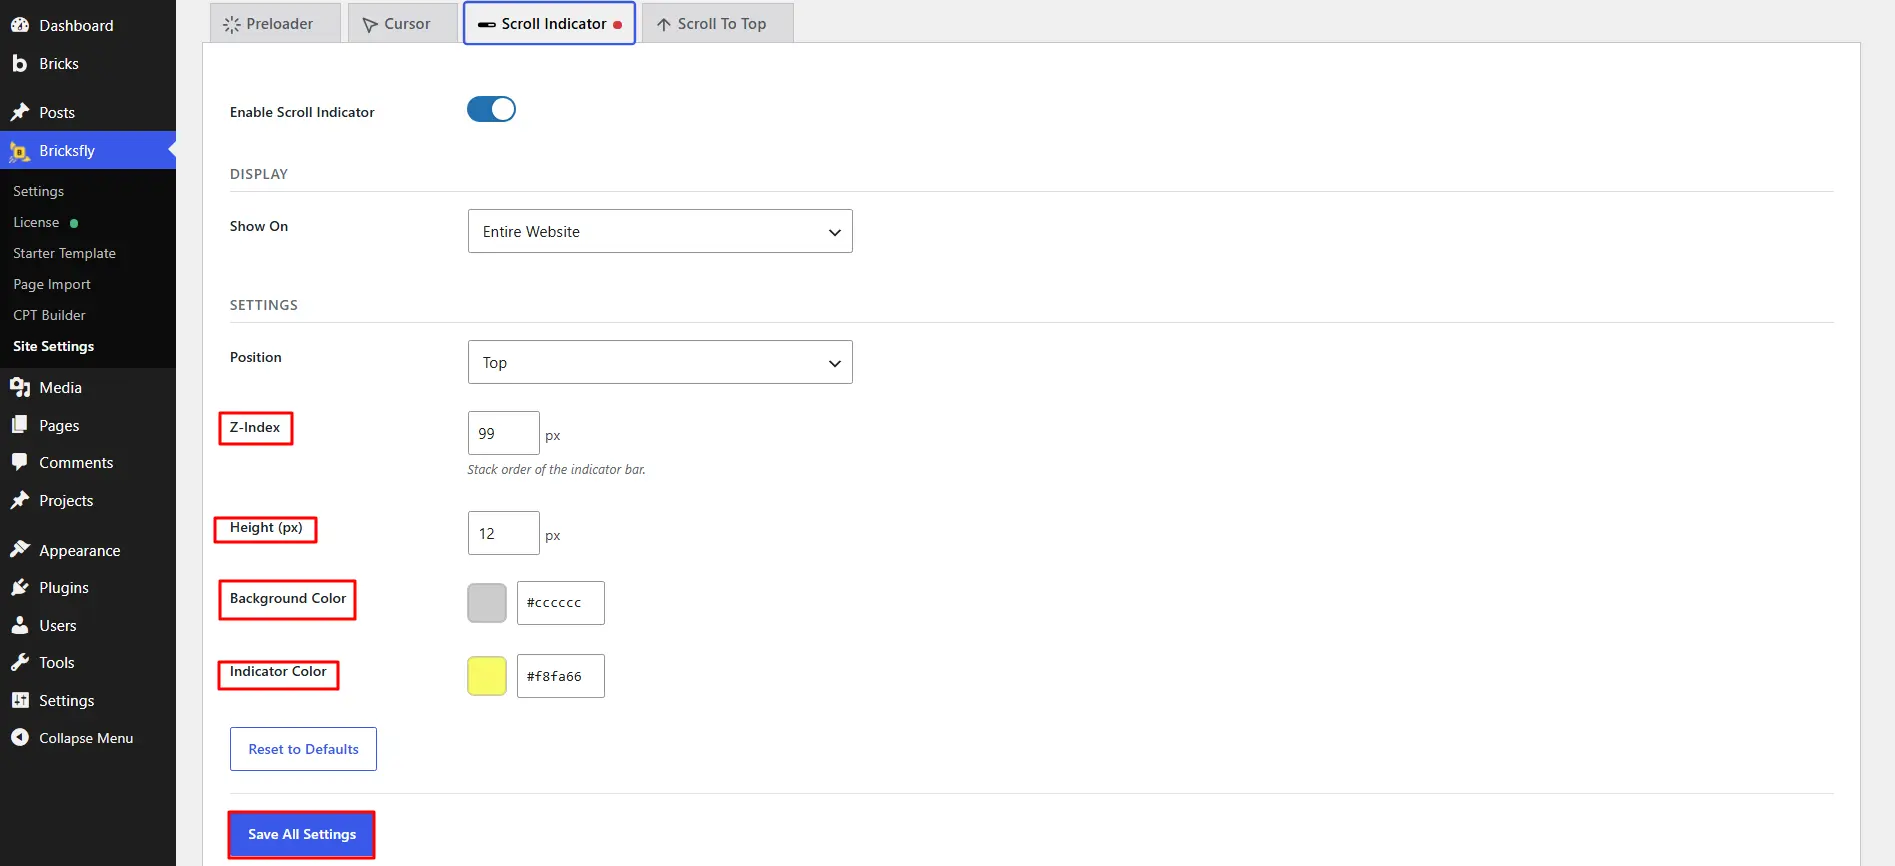Open the Show On dropdown

(660, 231)
